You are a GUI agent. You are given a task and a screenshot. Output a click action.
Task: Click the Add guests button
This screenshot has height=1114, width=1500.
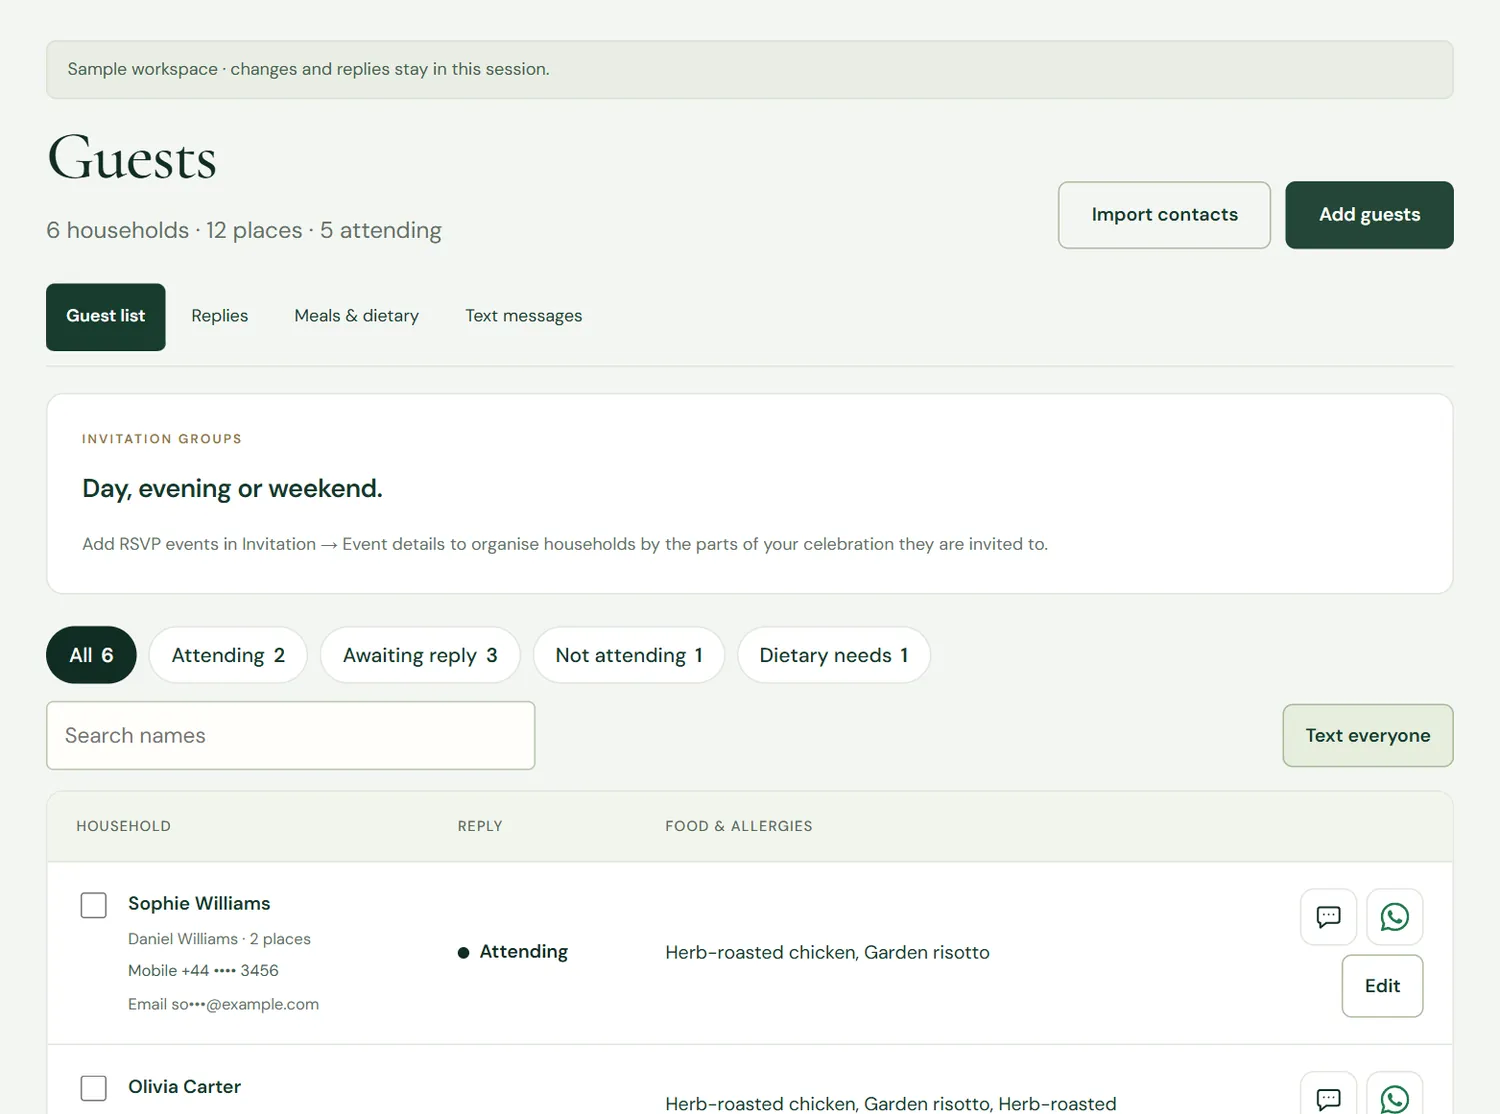(x=1369, y=215)
